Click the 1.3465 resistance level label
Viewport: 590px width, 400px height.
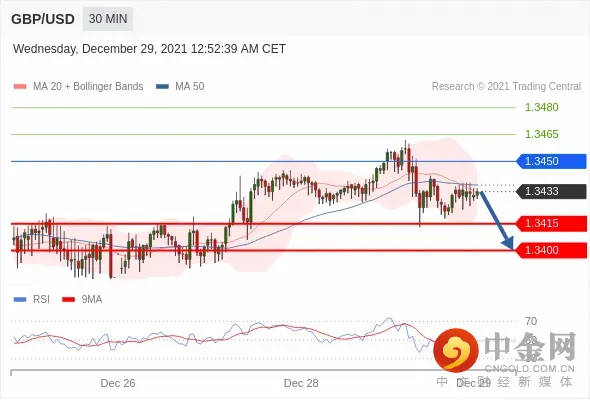541,134
